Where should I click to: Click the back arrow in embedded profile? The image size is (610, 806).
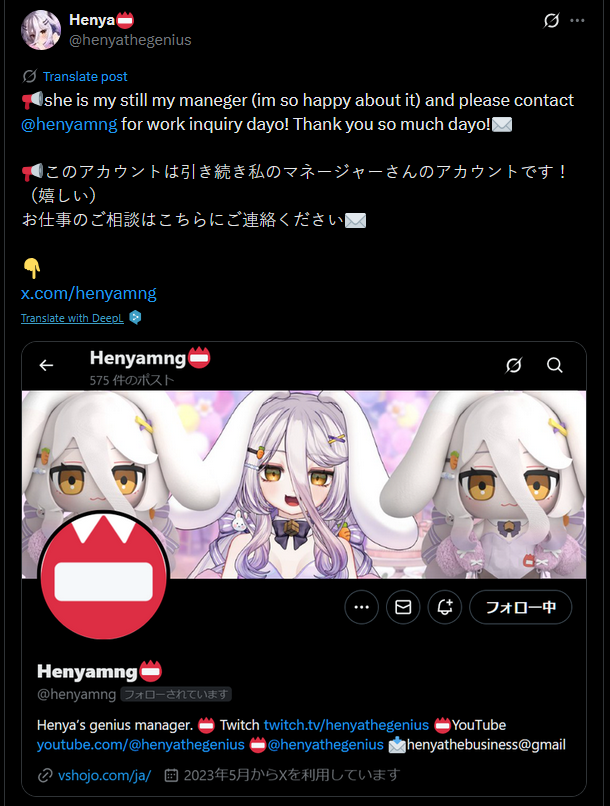(x=46, y=365)
